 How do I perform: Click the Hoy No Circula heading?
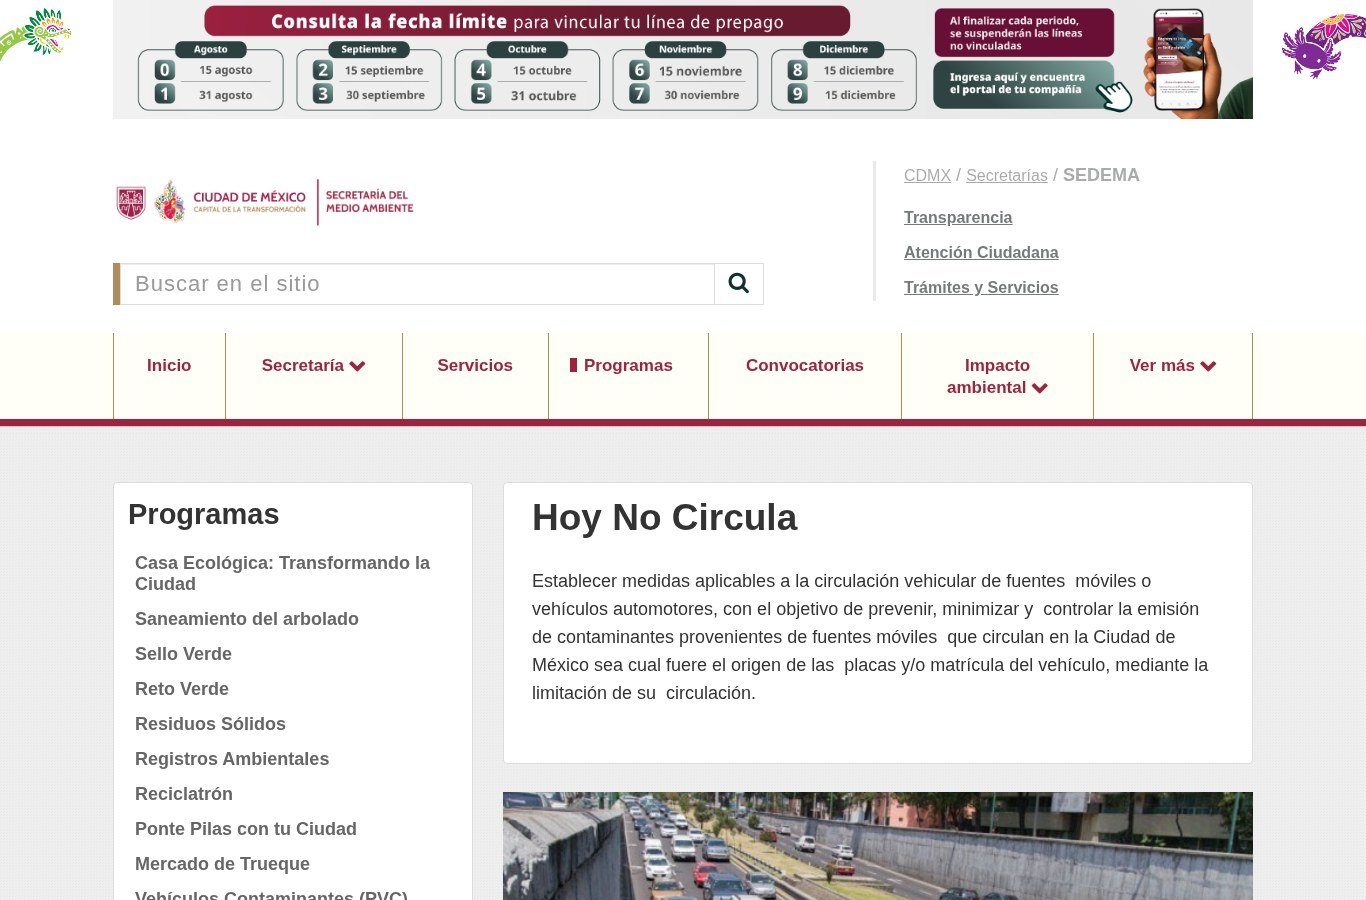click(665, 518)
